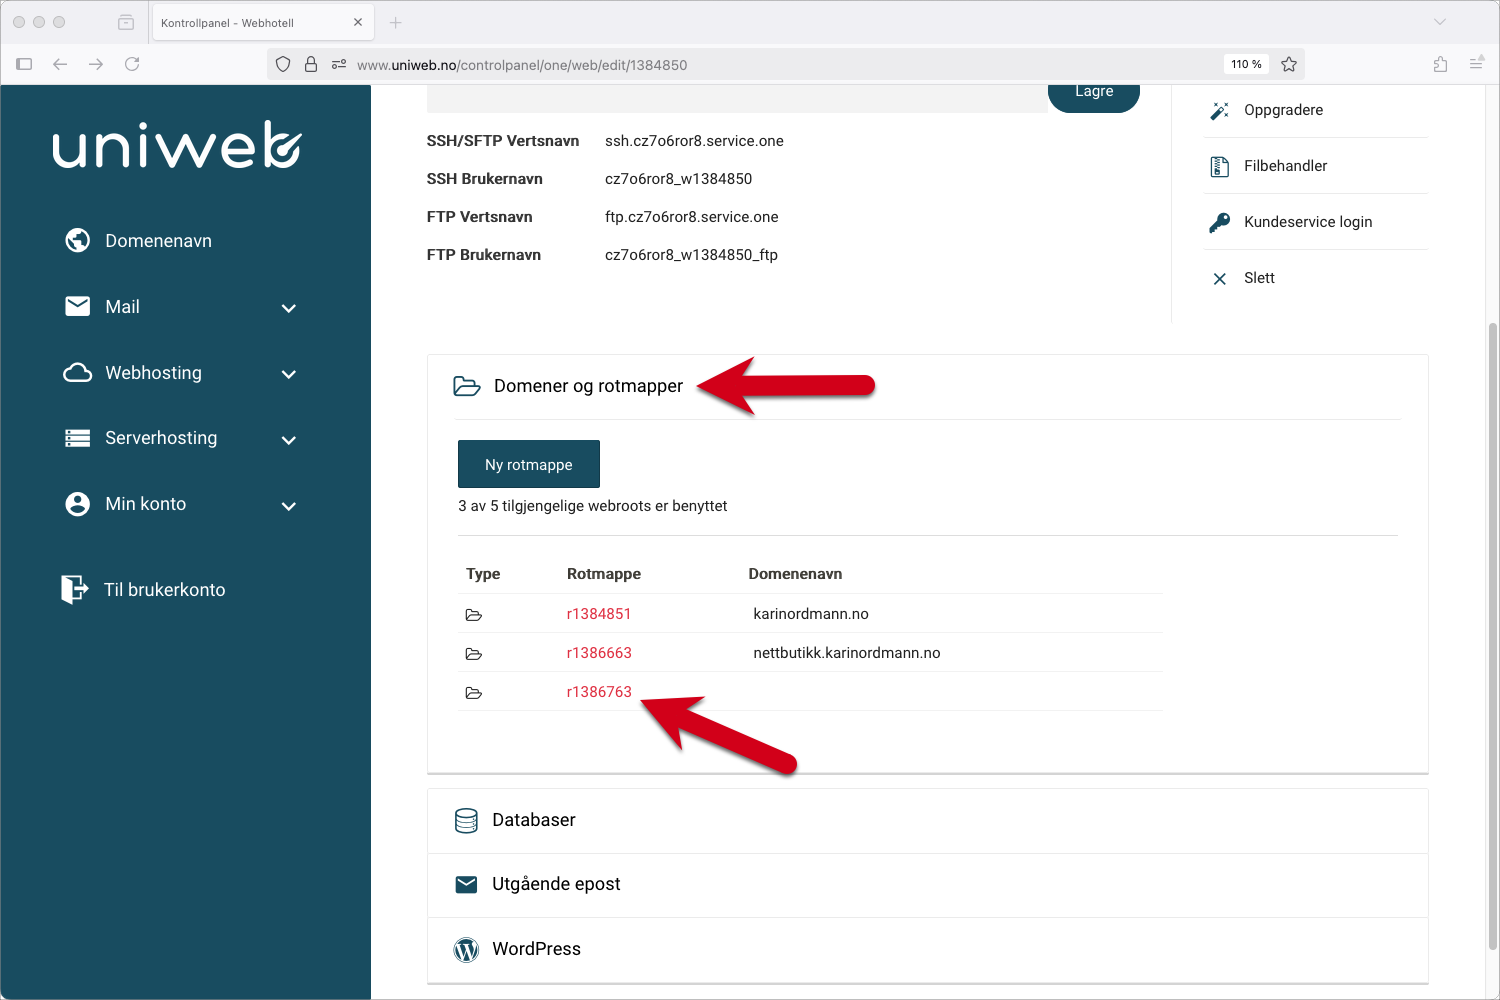Click the padlock site security icon
The width and height of the screenshot is (1500, 1000).
tap(311, 64)
